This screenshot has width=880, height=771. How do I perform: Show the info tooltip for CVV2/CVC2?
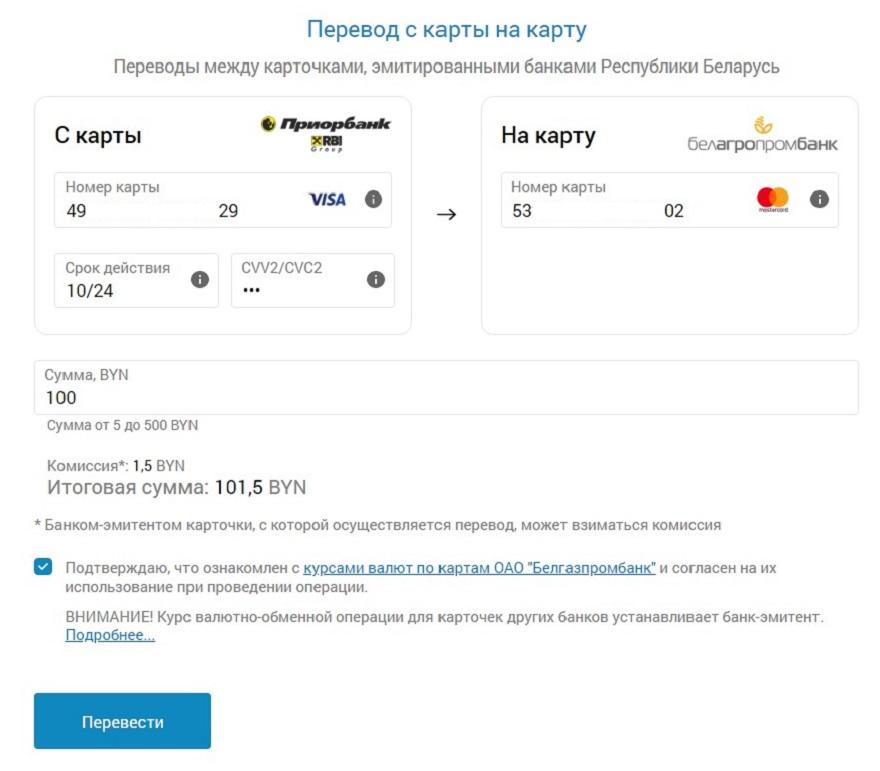pyautogui.click(x=376, y=279)
